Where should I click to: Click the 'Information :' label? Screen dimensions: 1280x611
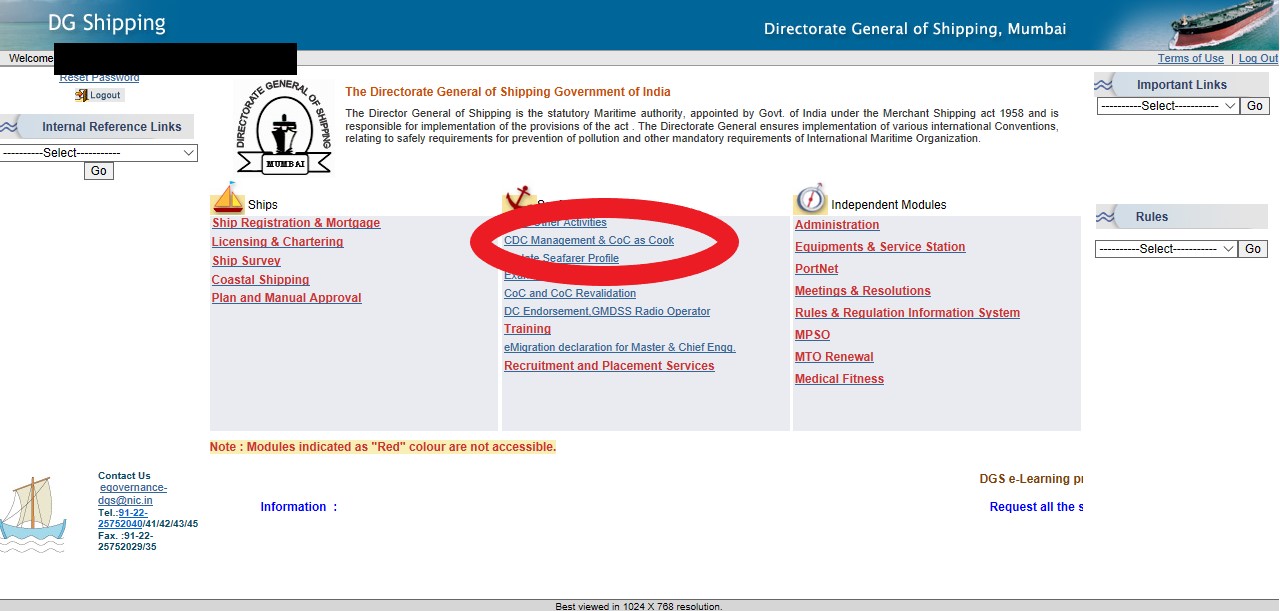pyautogui.click(x=298, y=507)
